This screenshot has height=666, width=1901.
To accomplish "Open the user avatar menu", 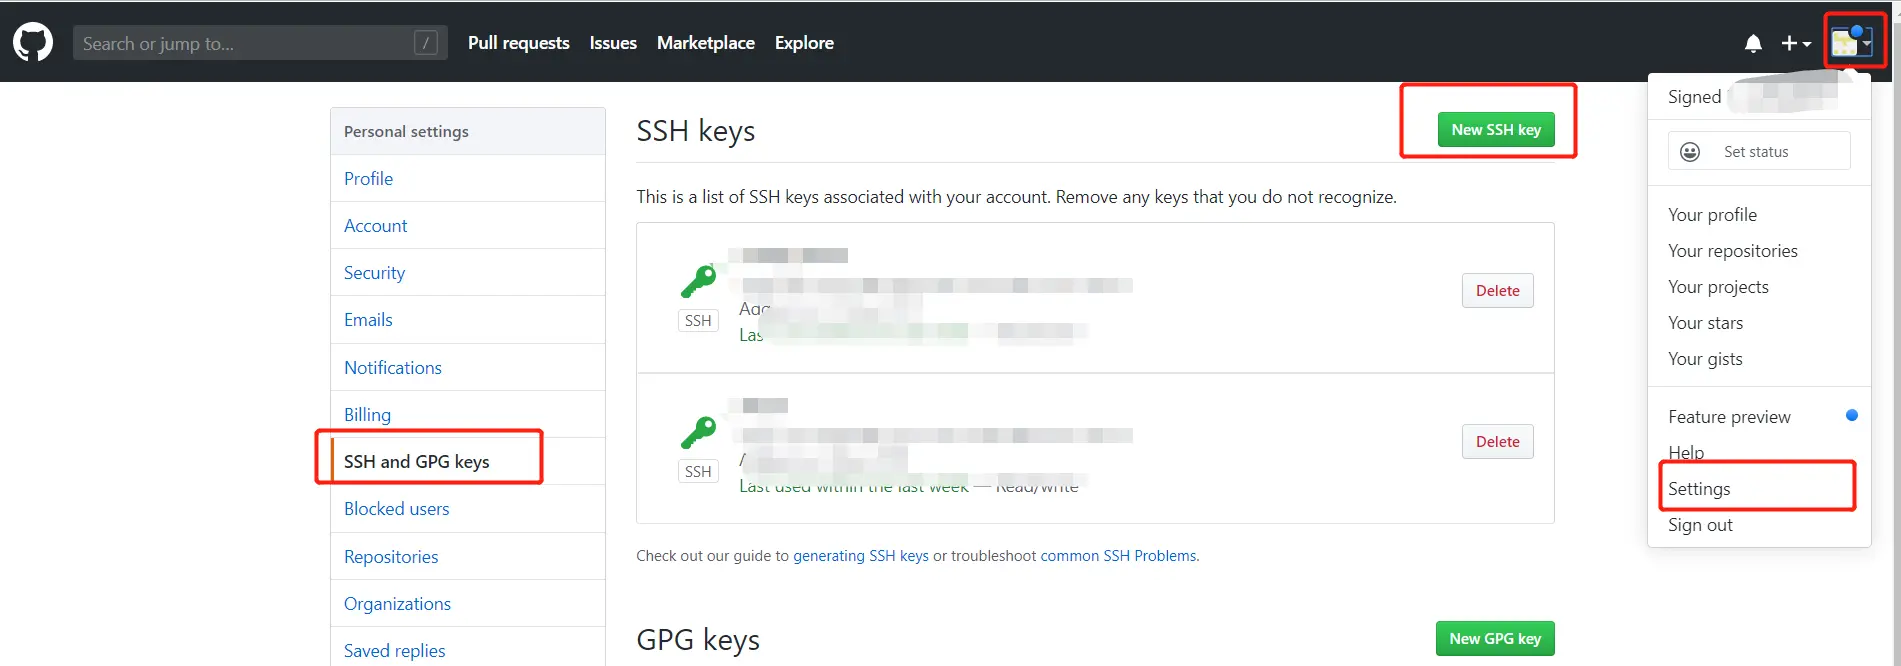I will click(x=1851, y=42).
